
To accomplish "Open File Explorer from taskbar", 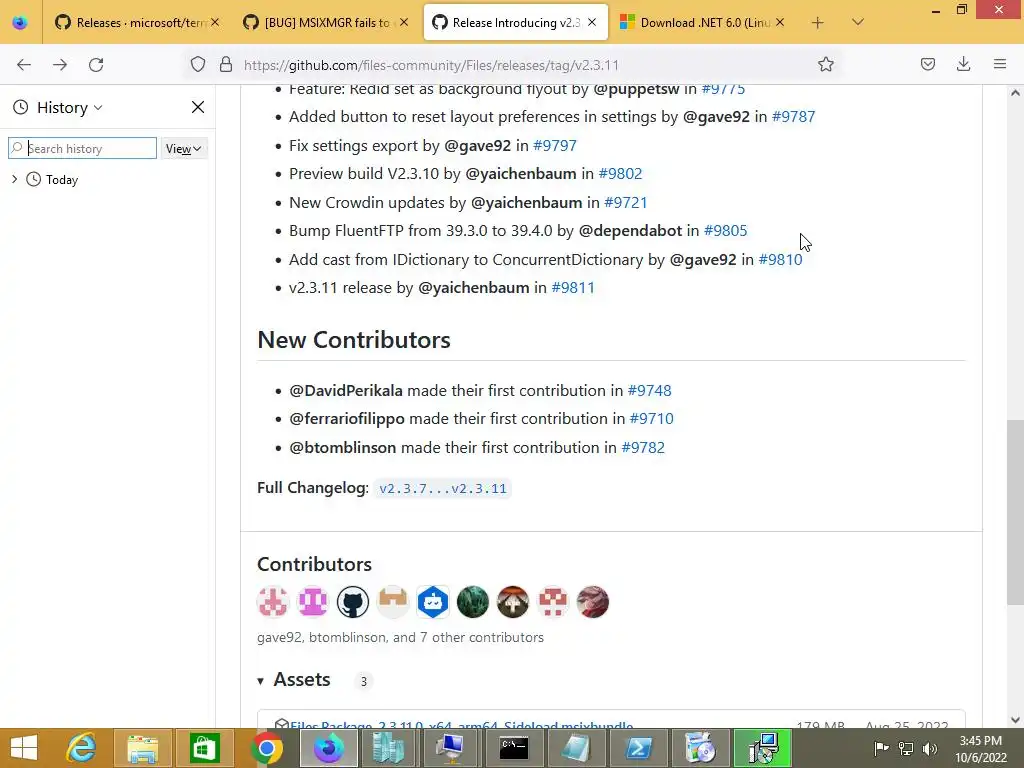I will pos(142,748).
